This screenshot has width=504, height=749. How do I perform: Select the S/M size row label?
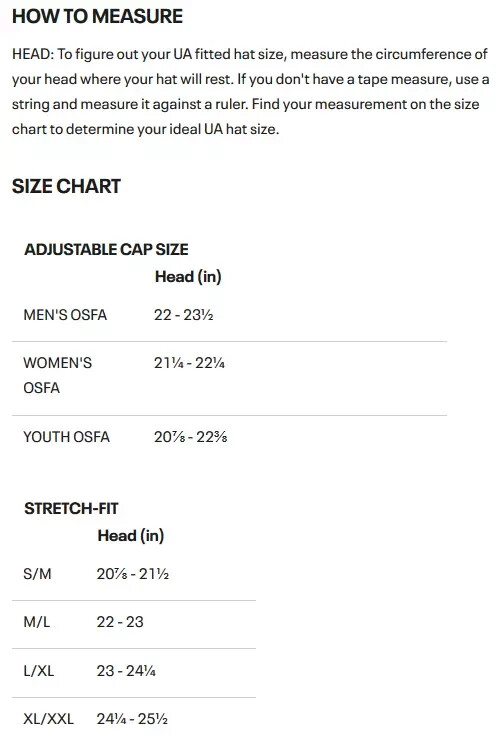tap(37, 574)
